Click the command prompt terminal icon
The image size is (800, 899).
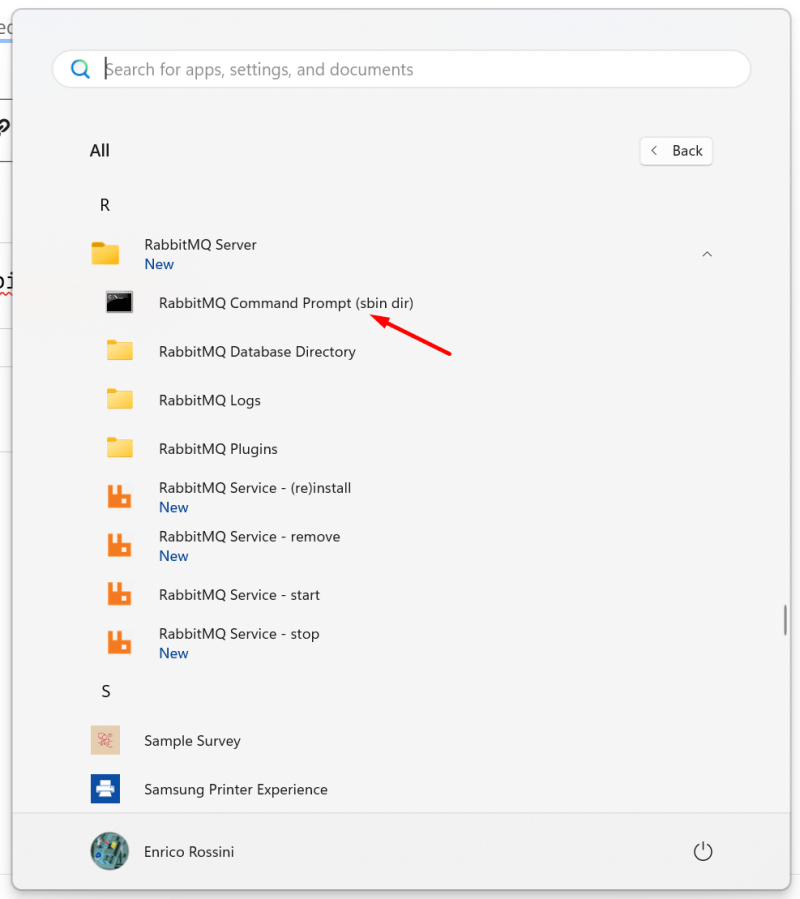[119, 302]
